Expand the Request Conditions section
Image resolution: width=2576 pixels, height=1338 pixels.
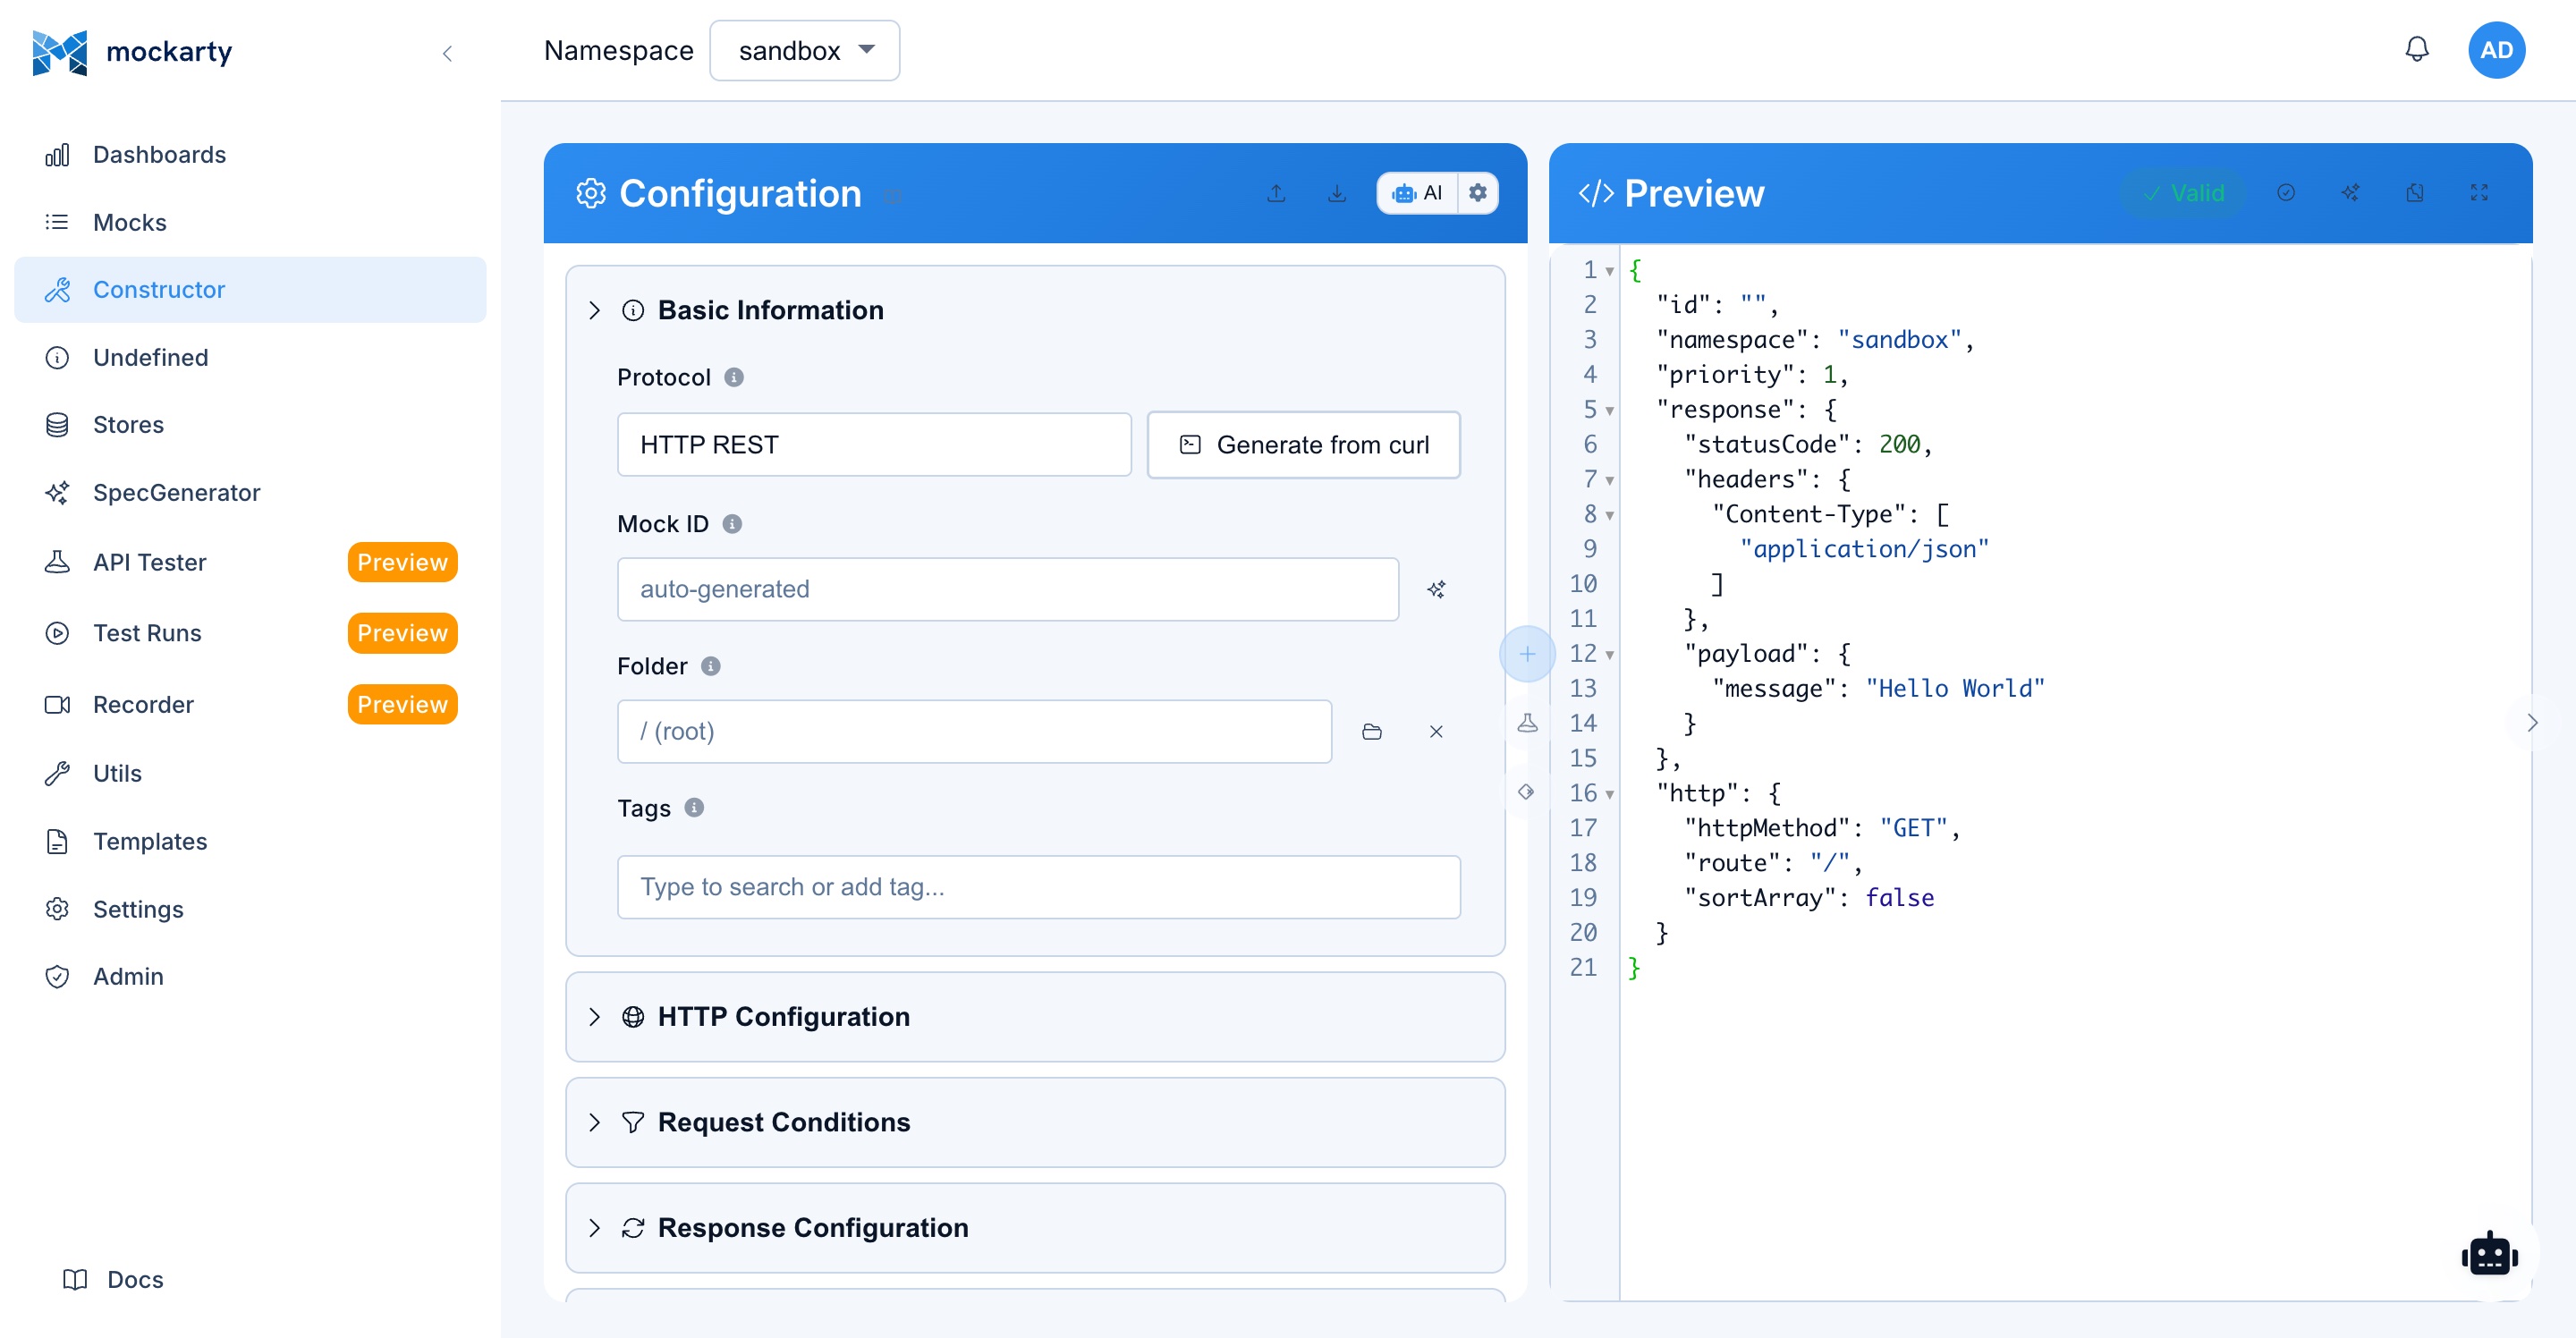[x=1035, y=1122]
